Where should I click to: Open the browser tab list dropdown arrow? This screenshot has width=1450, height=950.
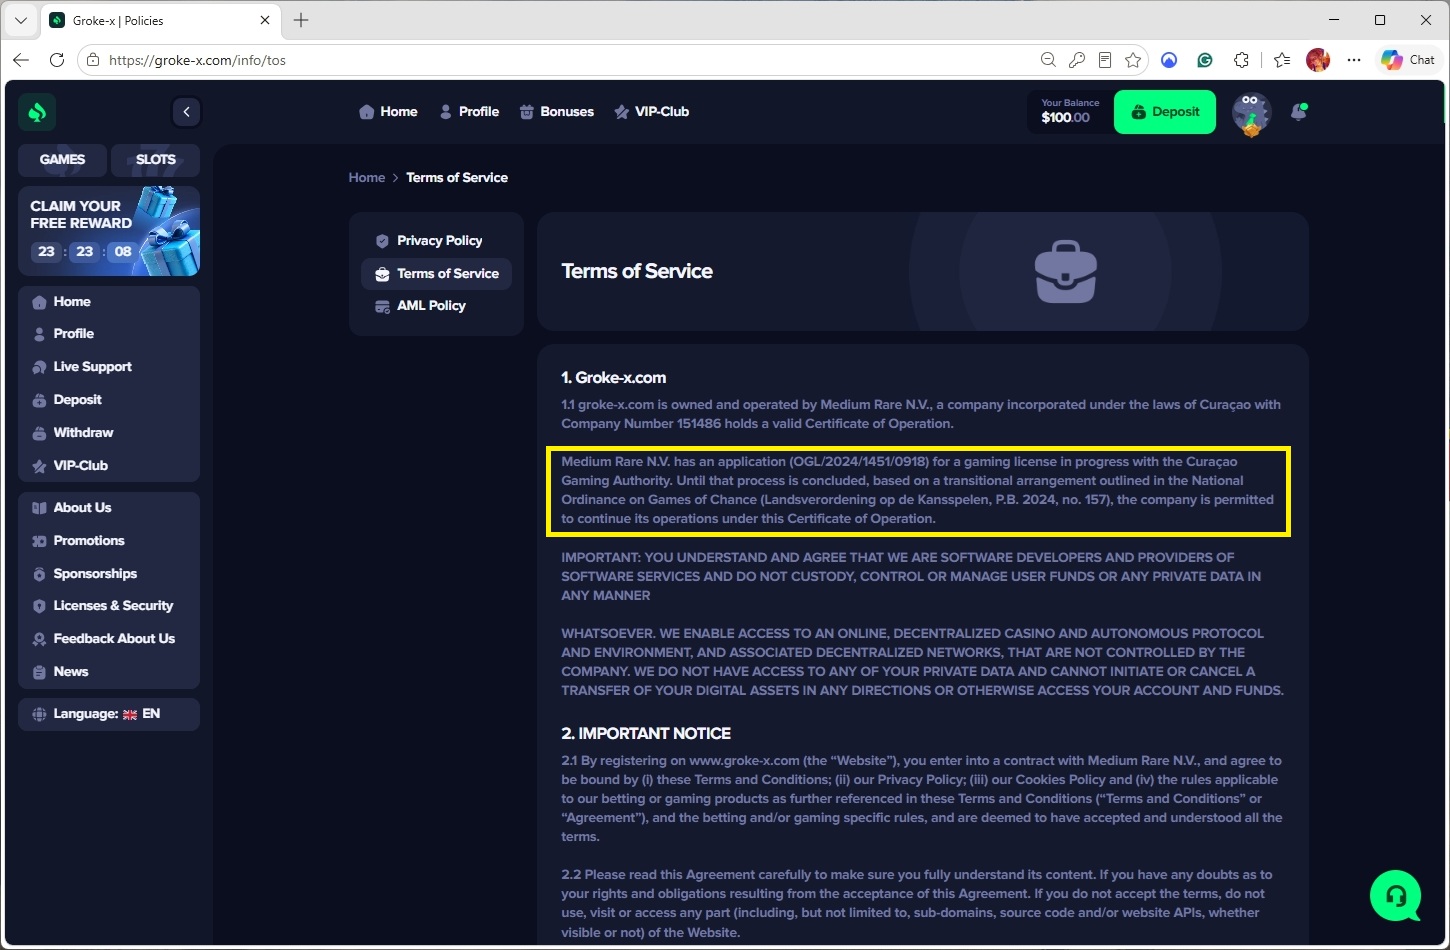click(20, 20)
